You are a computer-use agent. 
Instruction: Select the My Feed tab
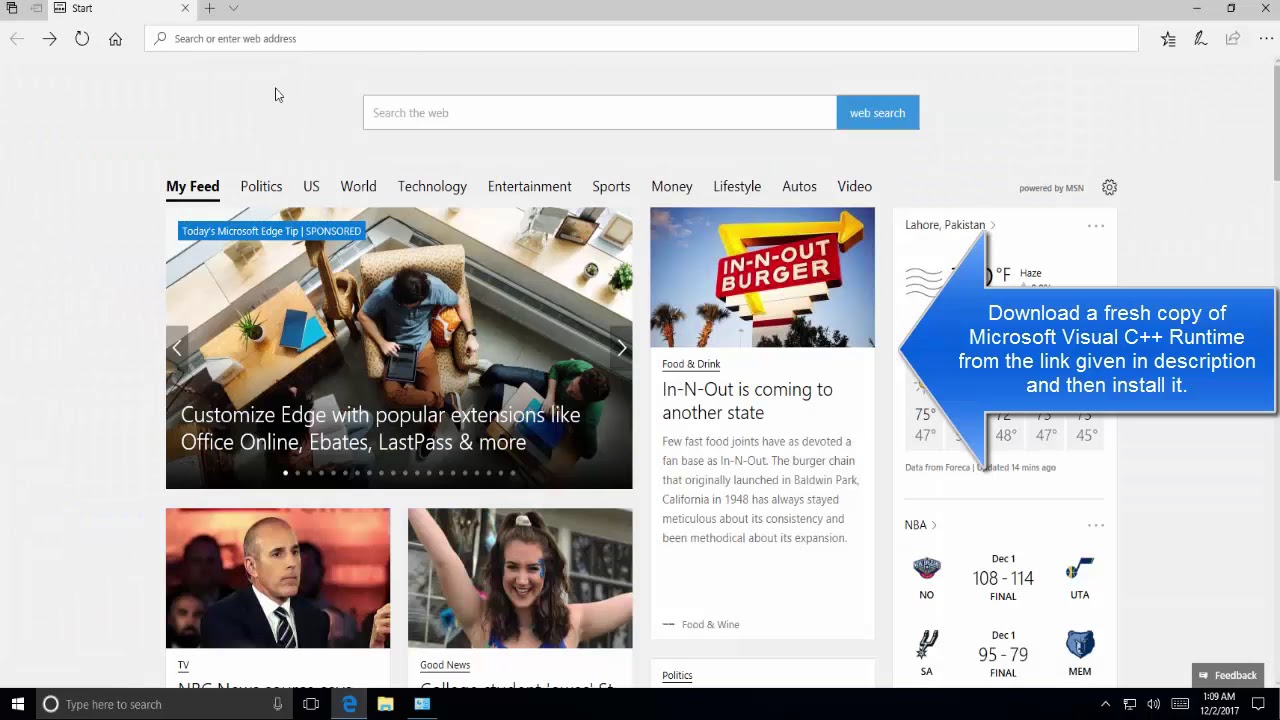(x=192, y=187)
